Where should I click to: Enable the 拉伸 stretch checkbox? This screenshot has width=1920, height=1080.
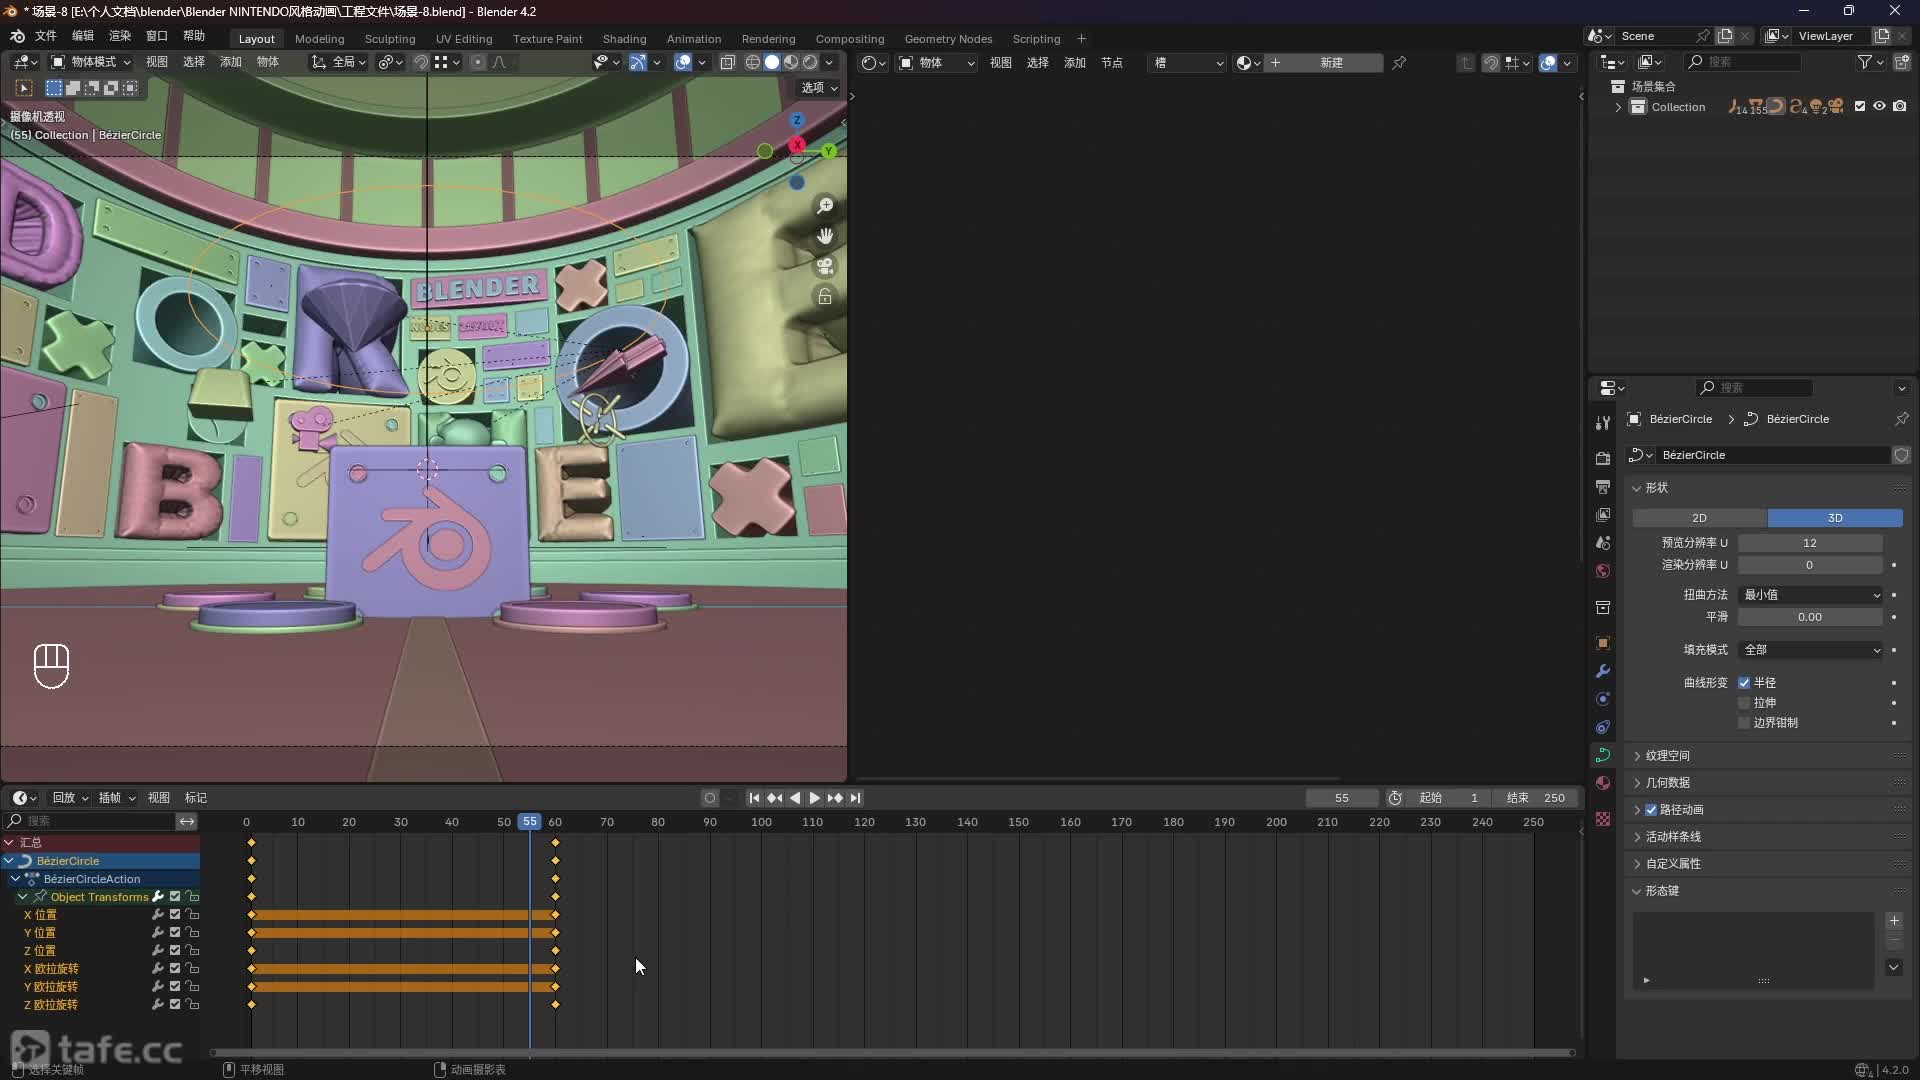[x=1744, y=703]
